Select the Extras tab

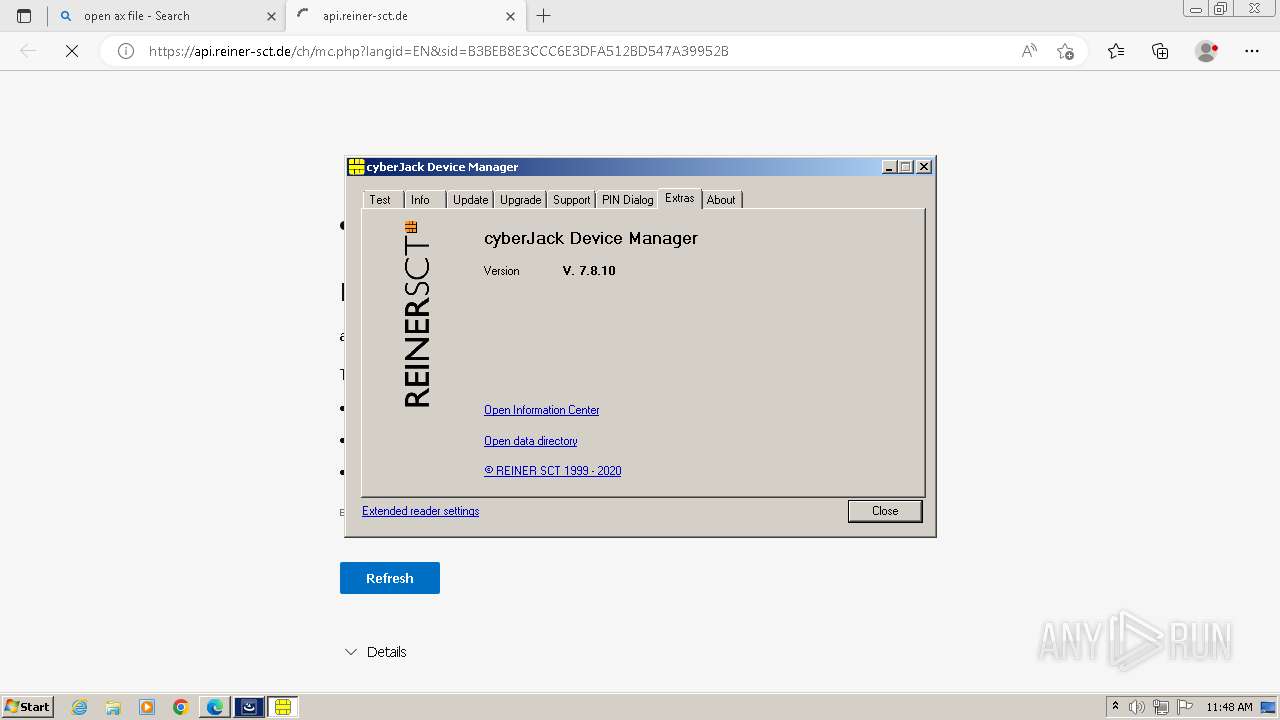tap(680, 198)
